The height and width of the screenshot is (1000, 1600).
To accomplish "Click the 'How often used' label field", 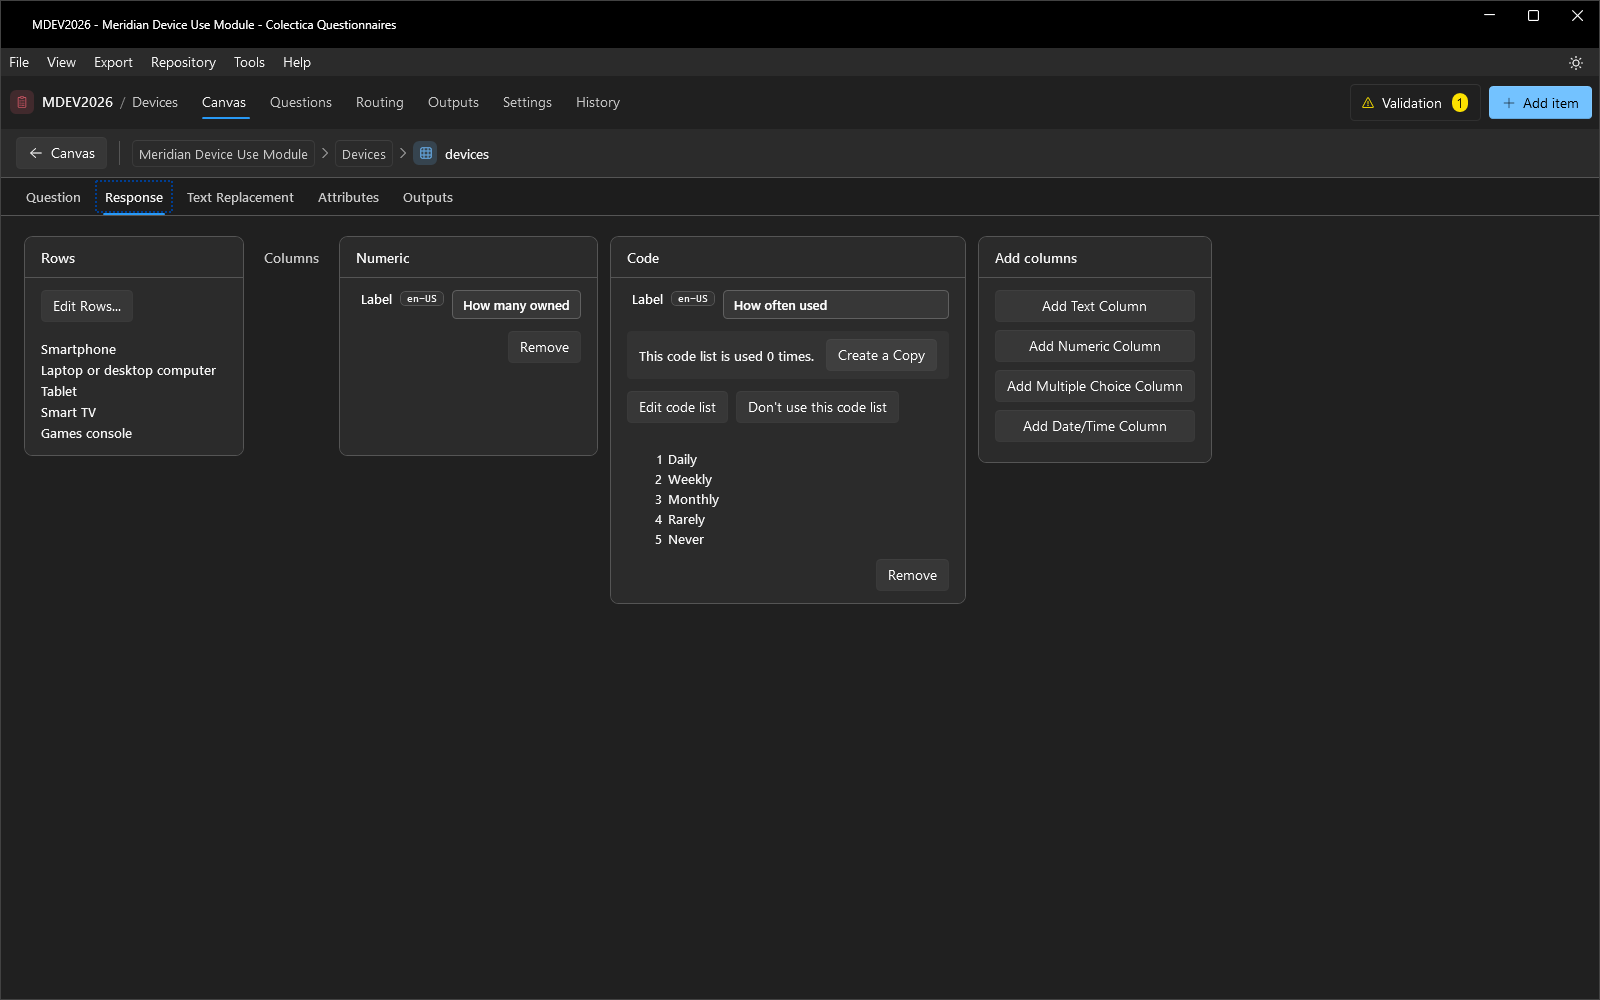I will (x=836, y=305).
